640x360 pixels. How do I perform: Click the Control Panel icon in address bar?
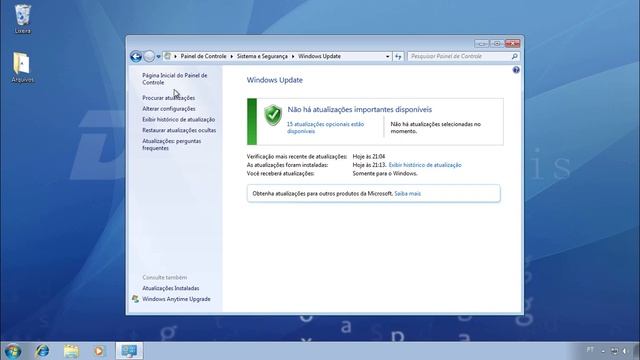pos(168,56)
